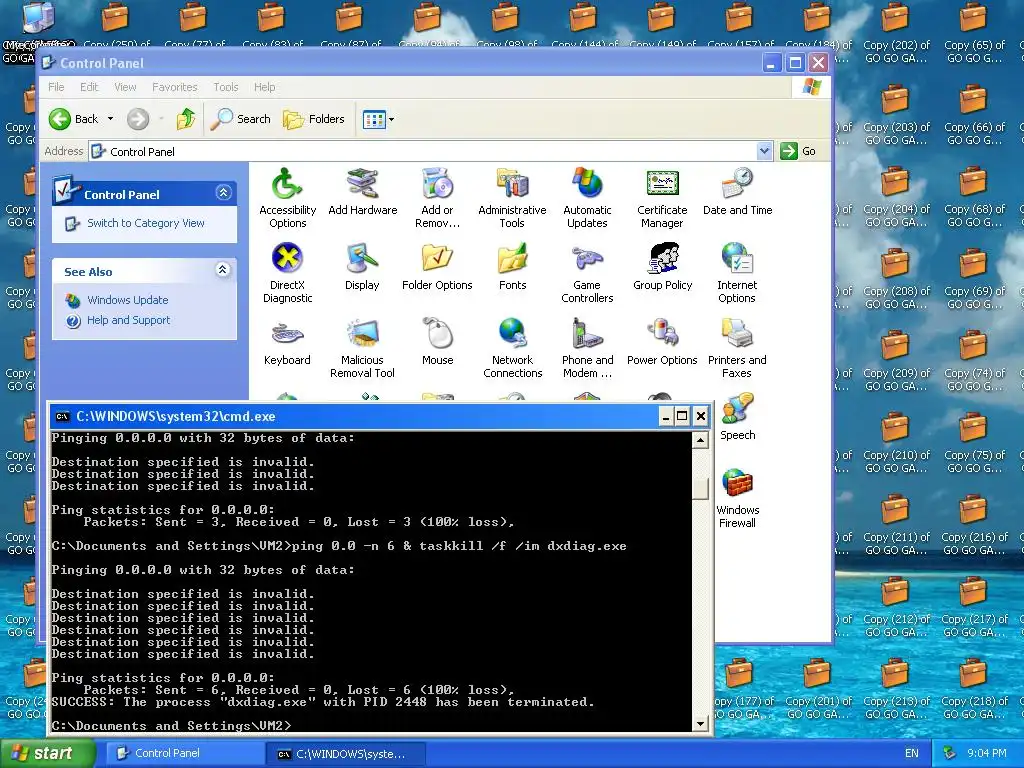Collapse the See Also section
The image size is (1024, 768).
223,270
